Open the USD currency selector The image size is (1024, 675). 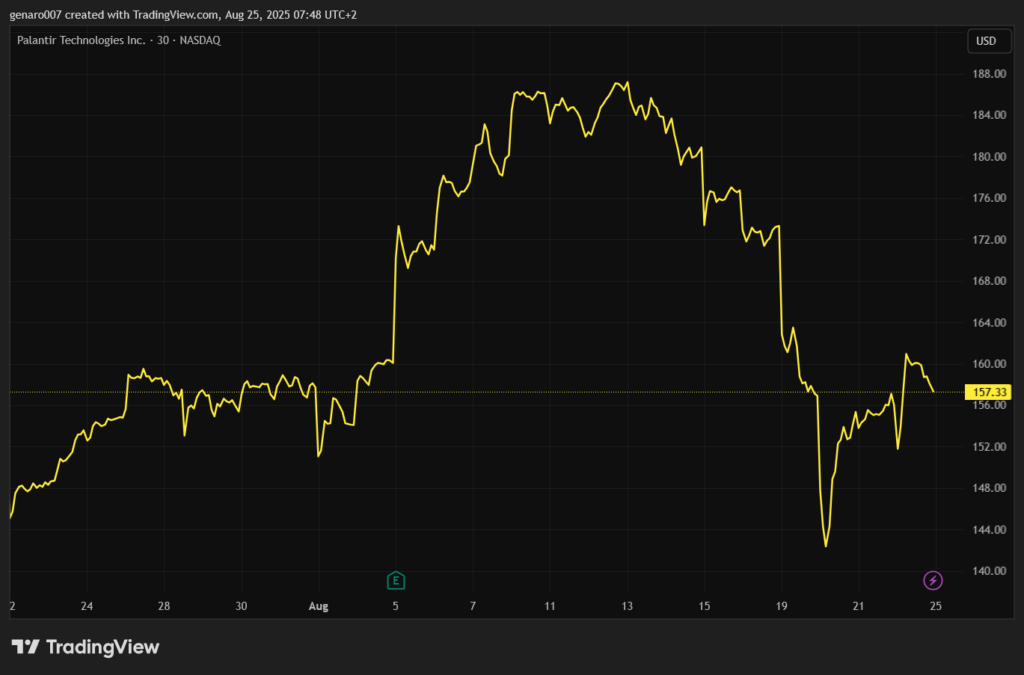coord(985,41)
